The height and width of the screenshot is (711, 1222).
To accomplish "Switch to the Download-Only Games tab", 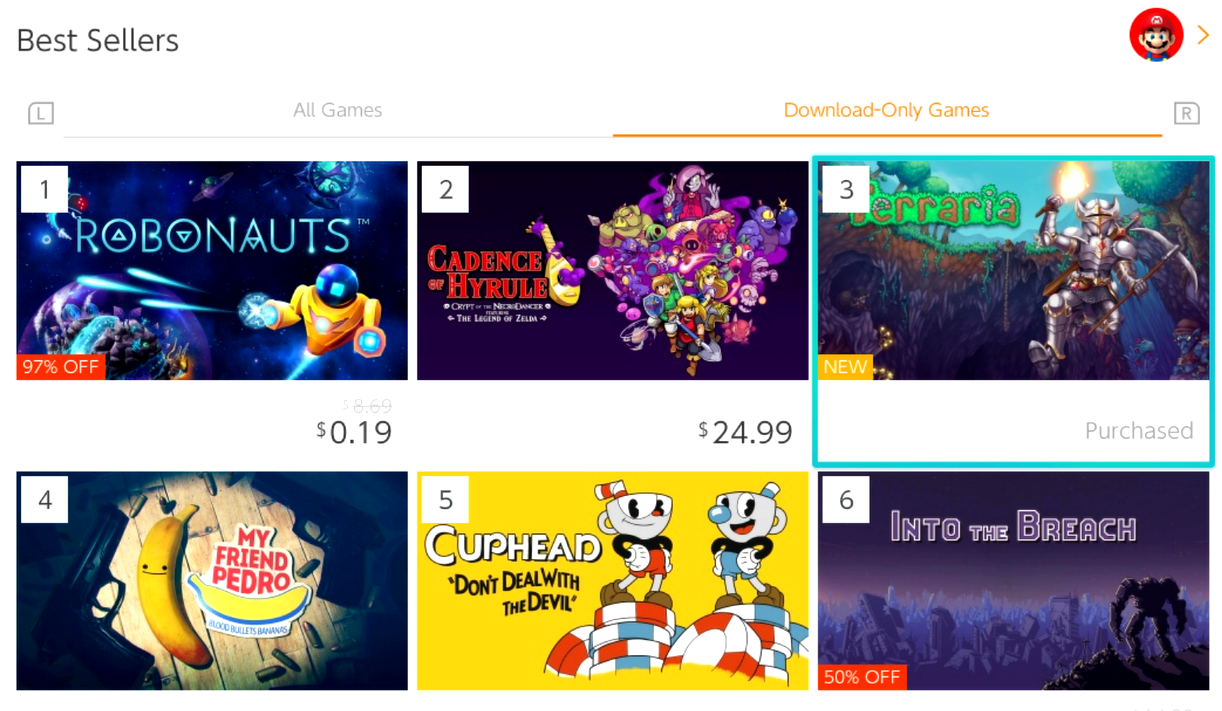I will pos(887,110).
